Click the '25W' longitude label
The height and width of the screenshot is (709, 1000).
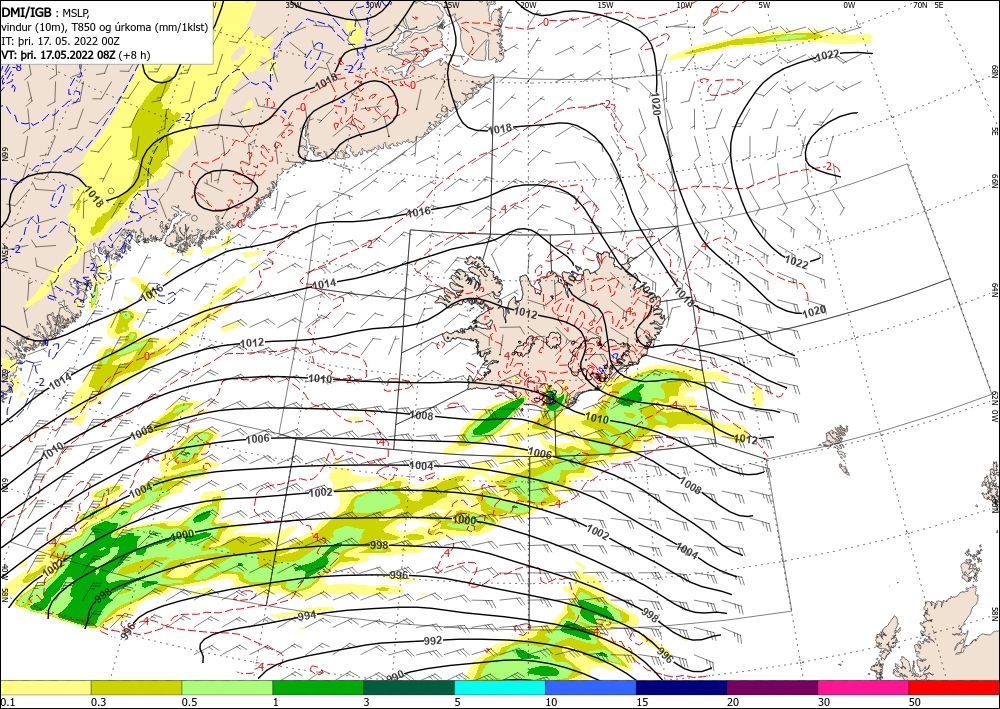click(x=451, y=4)
